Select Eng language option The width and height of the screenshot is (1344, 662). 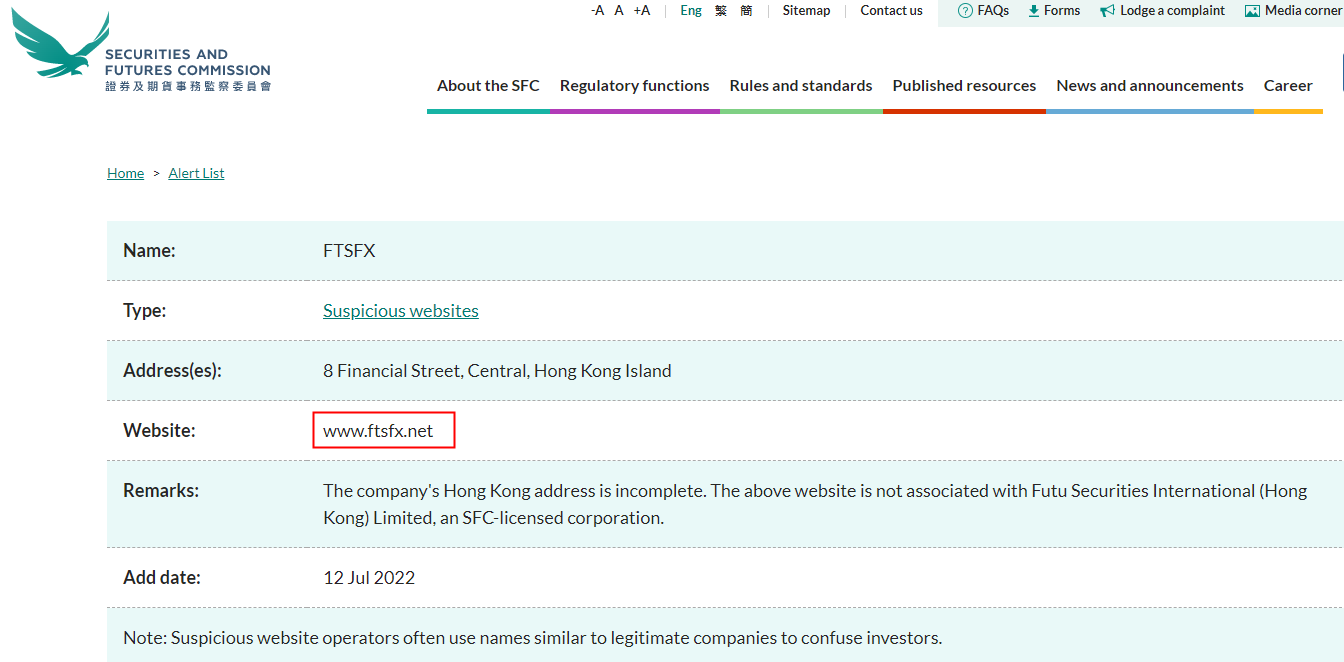(x=691, y=10)
